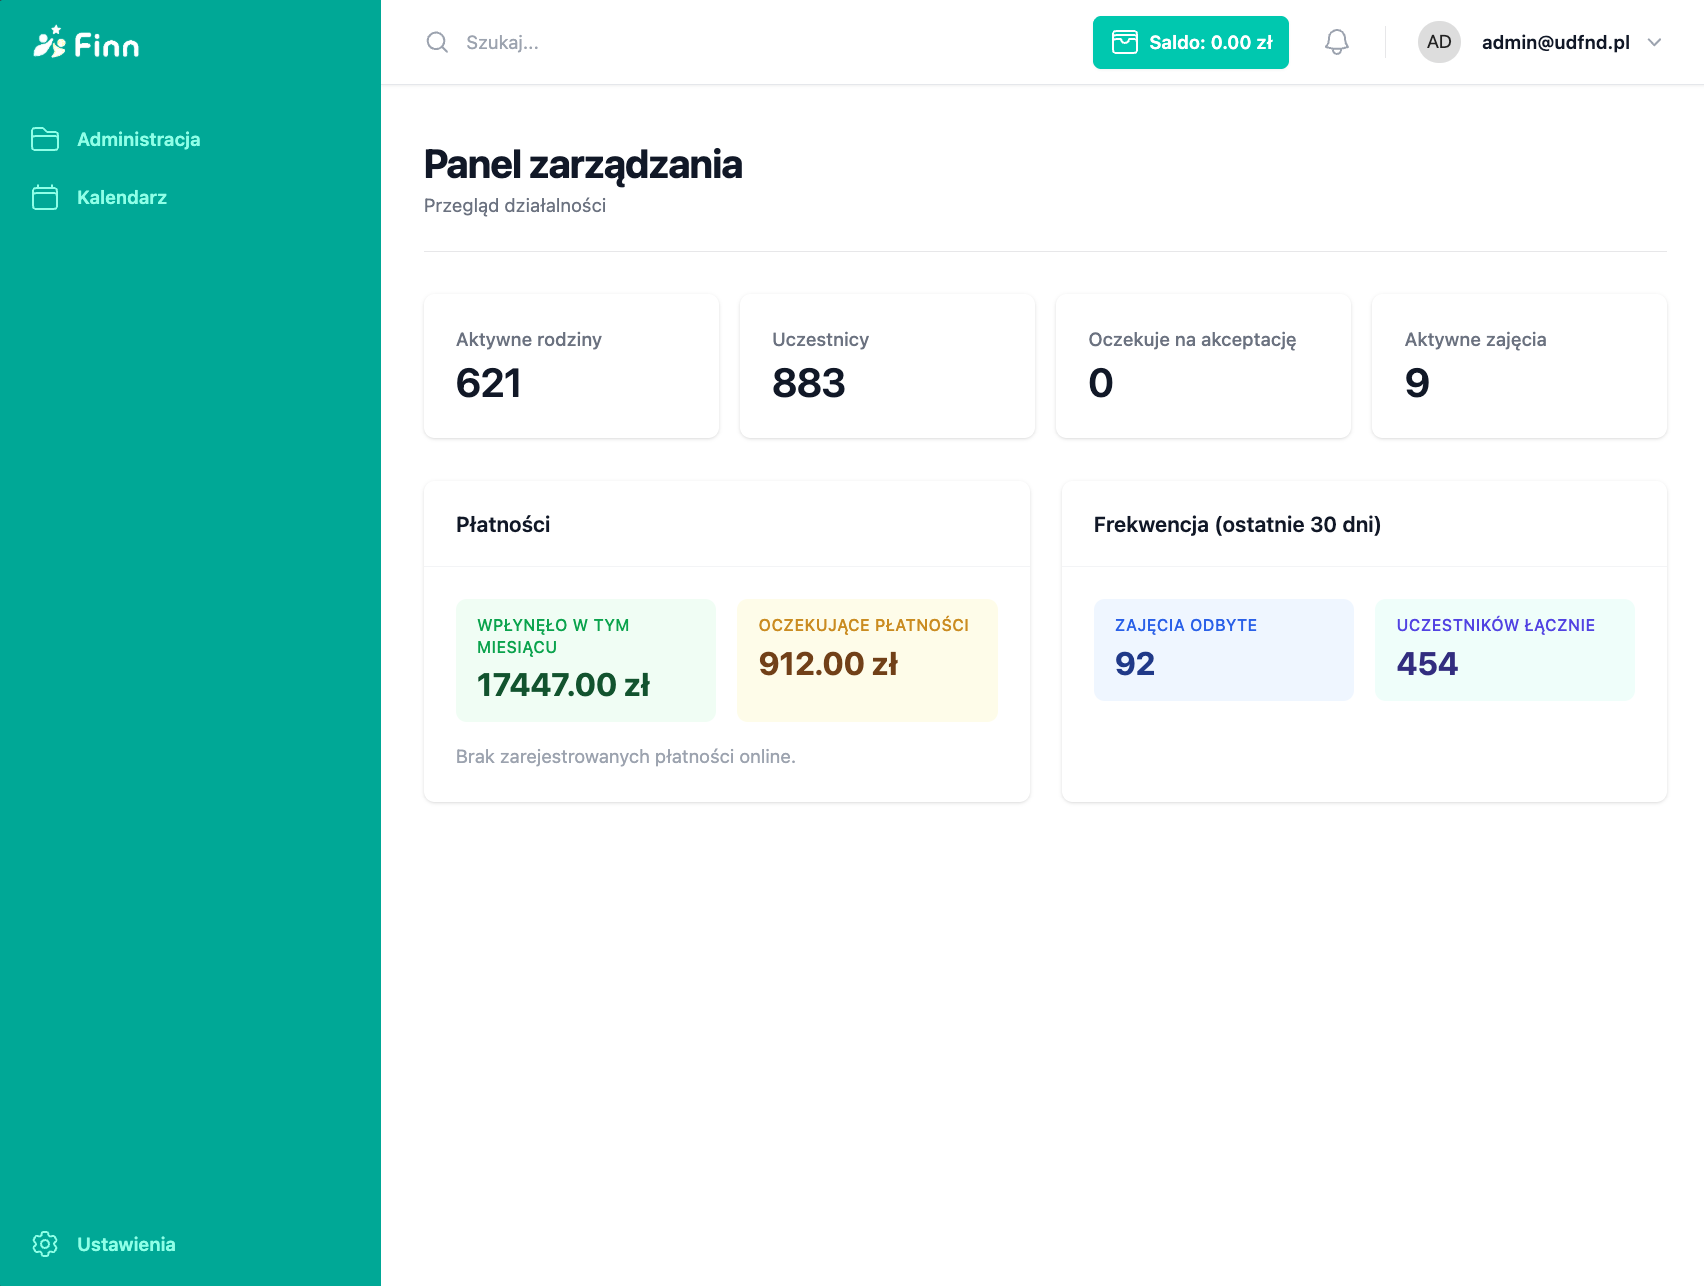Open the Administracja menu item

138,139
